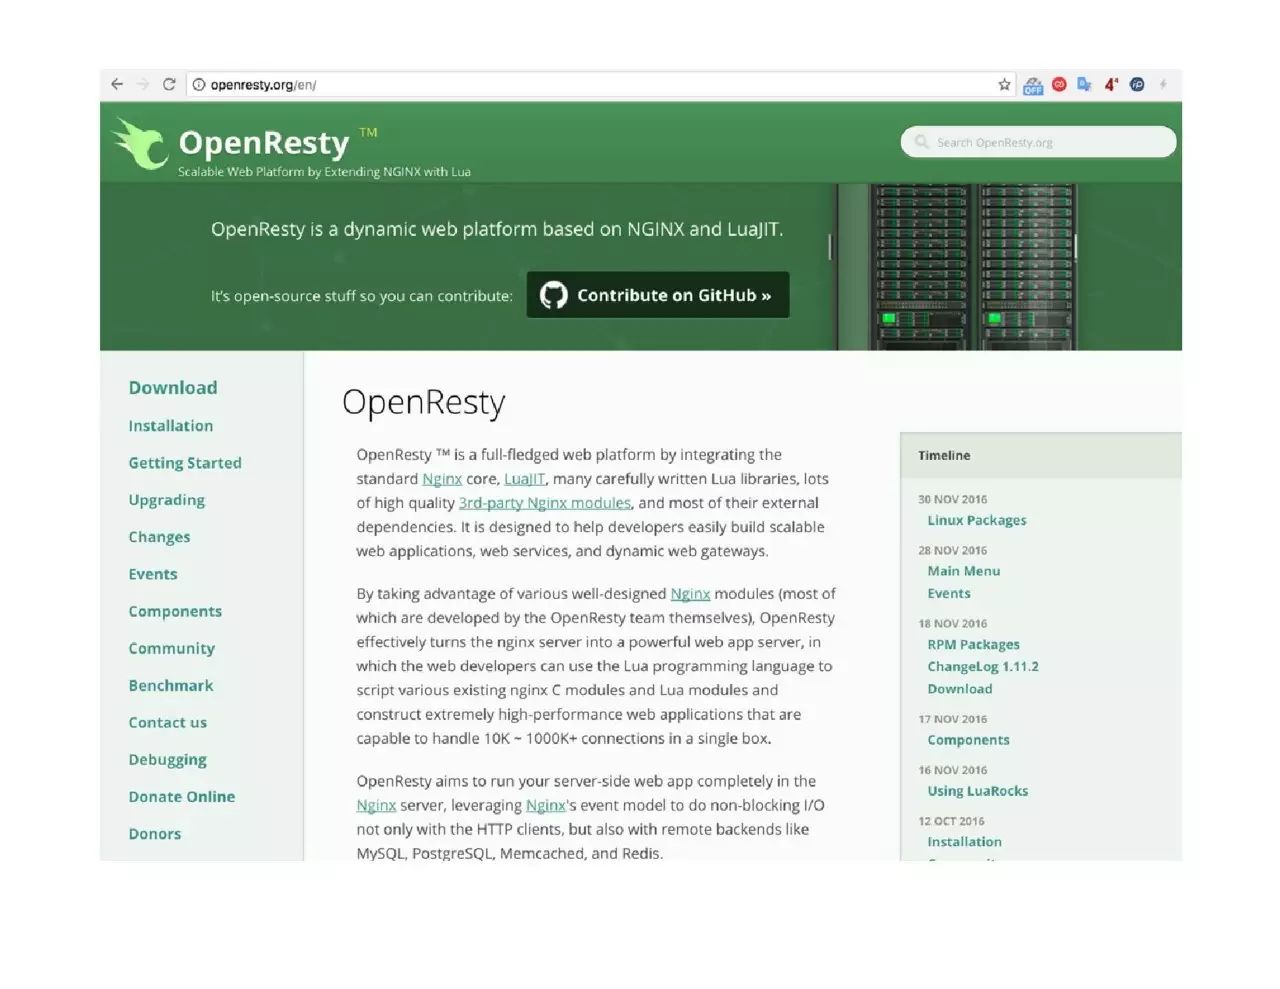Click the tagline "Scalable Web Platform by Extending NGINX with Lua"
1280x989 pixels.
(x=324, y=172)
